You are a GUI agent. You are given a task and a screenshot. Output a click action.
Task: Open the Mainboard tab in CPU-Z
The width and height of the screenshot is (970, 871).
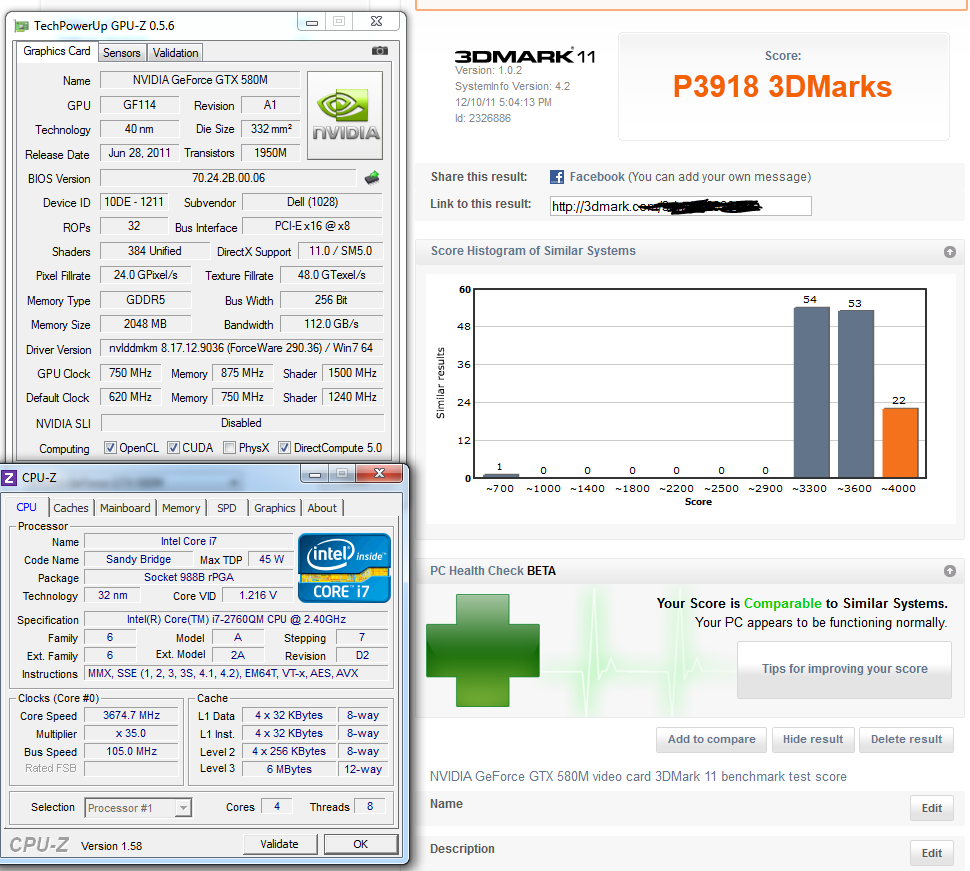pyautogui.click(x=125, y=508)
